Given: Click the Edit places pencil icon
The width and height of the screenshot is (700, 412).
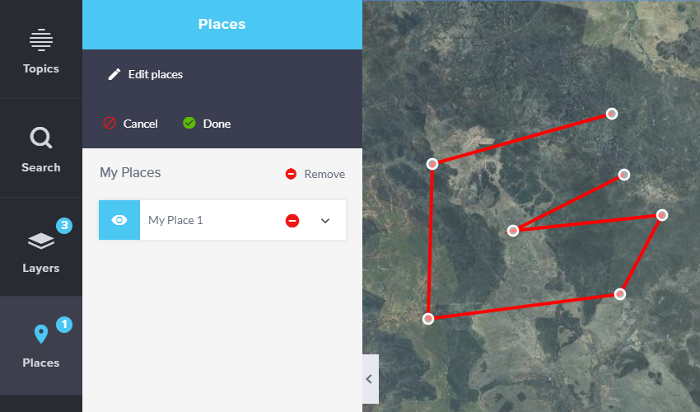Looking at the screenshot, I should [x=114, y=74].
